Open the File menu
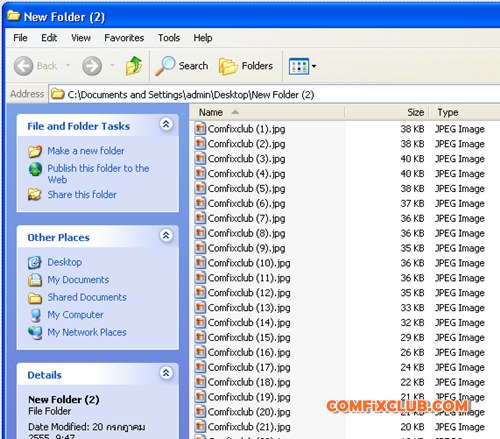This screenshot has height=439, width=500. coord(20,38)
